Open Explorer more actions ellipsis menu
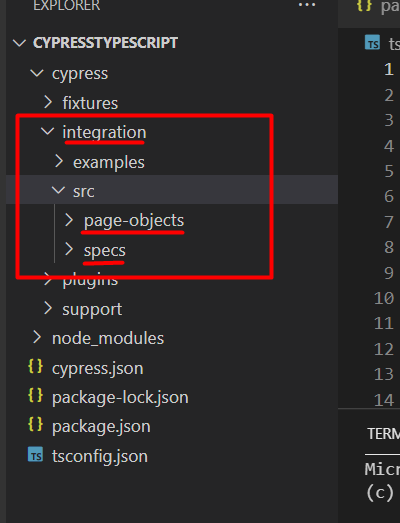The height and width of the screenshot is (523, 400). pos(307,5)
